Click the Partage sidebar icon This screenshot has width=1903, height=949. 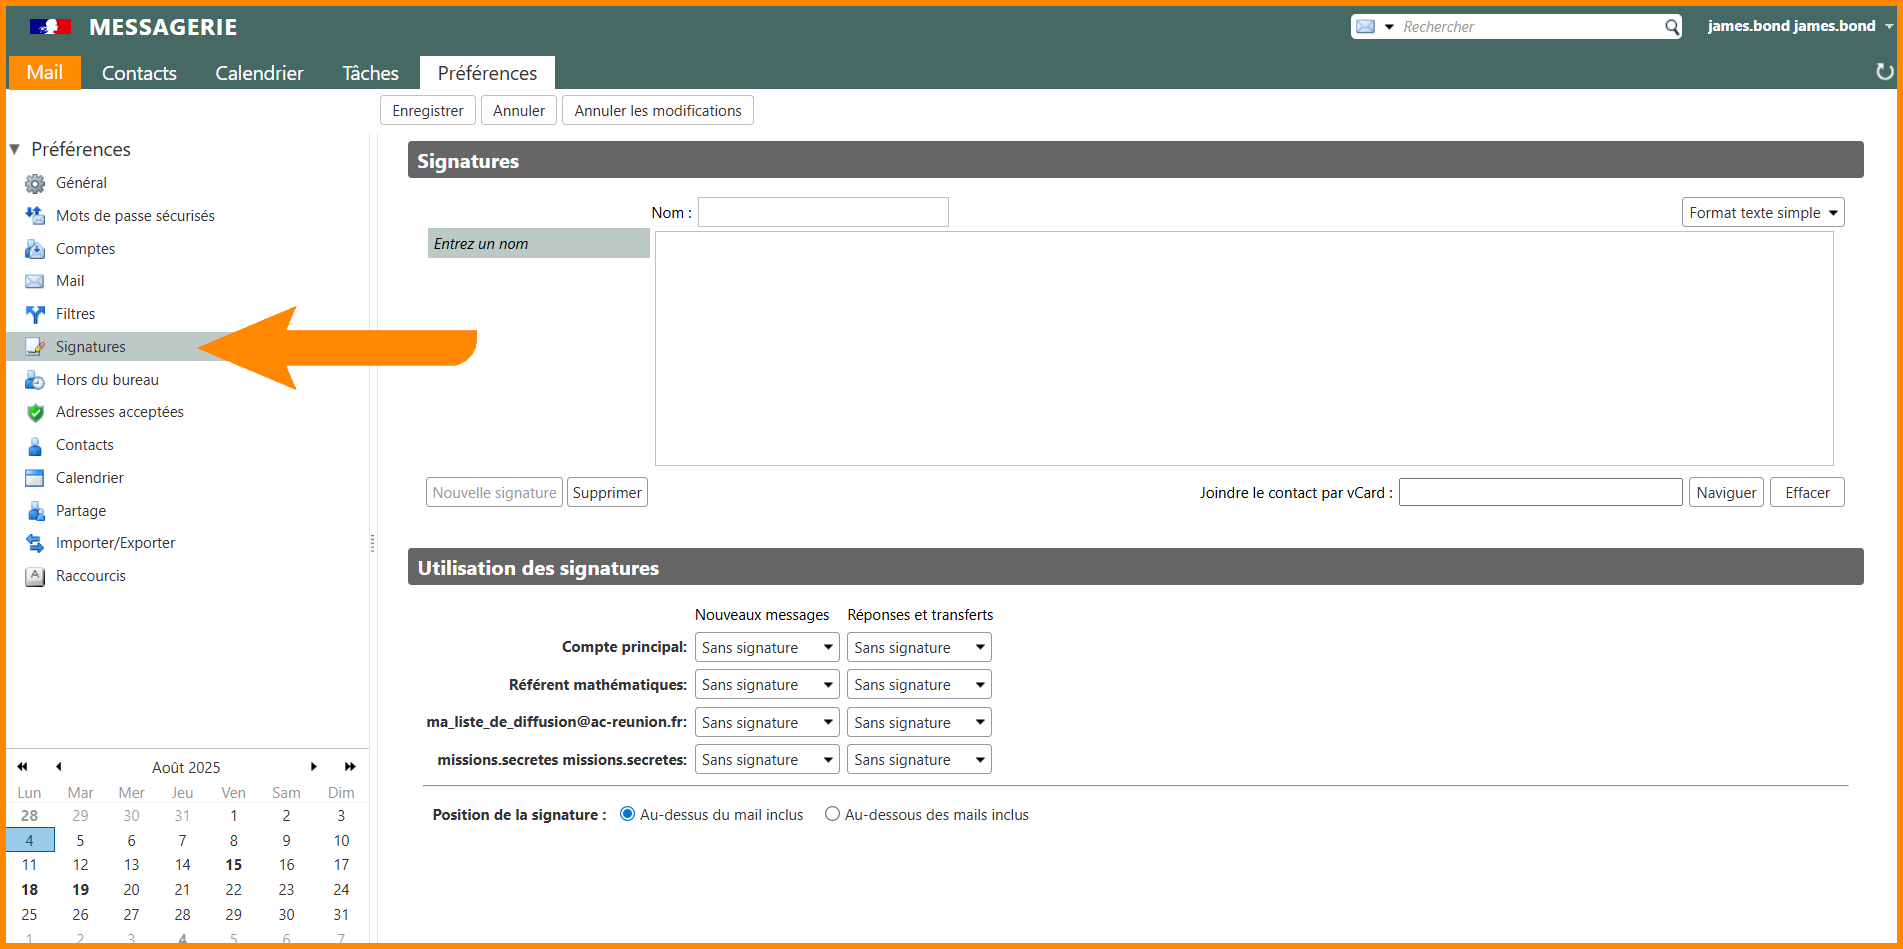pos(35,511)
